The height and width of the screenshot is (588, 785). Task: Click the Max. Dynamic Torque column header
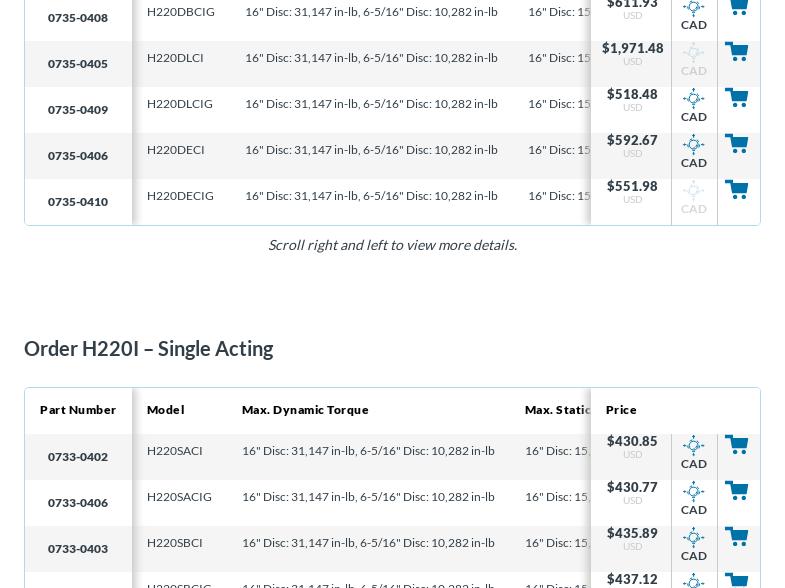click(x=305, y=410)
